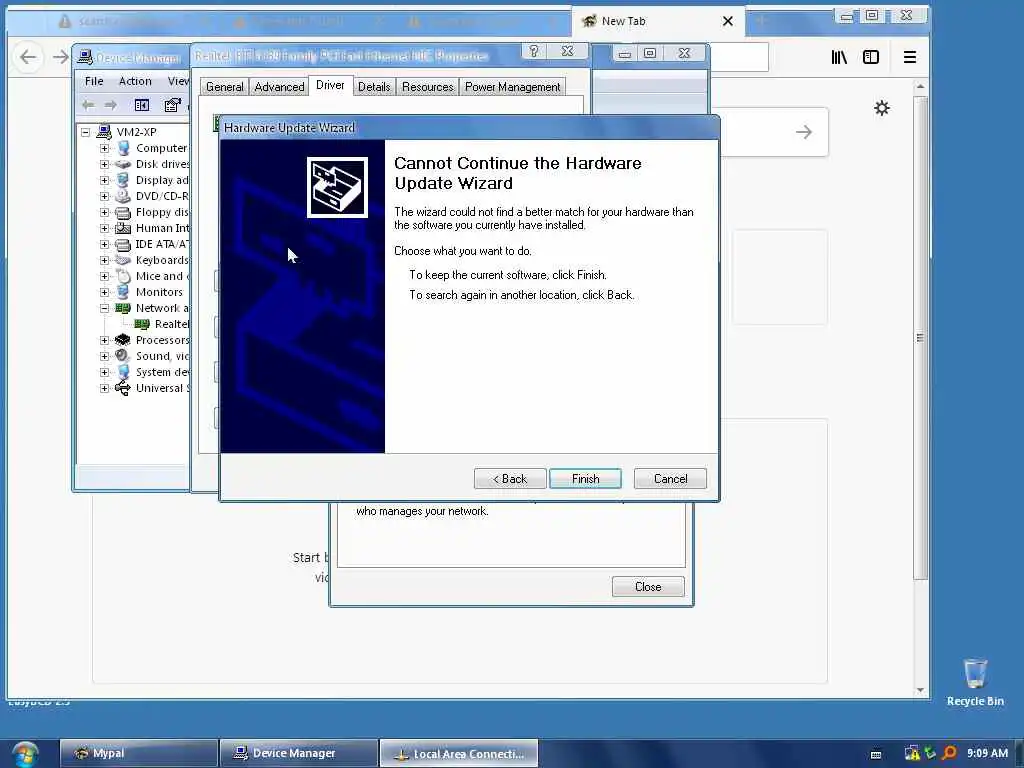Open New Tab settings gear
The width and height of the screenshot is (1024, 768).
pos(882,108)
